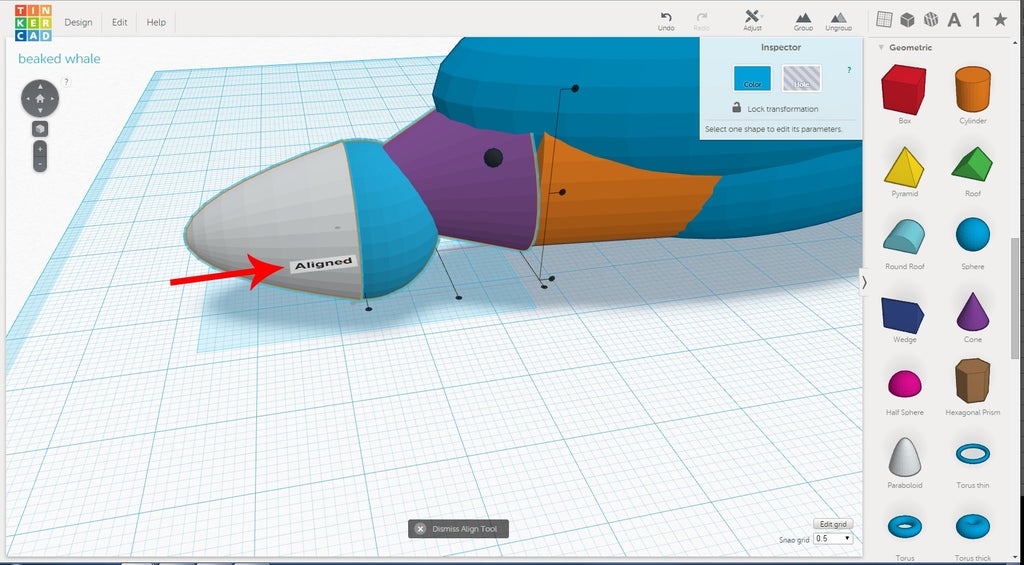Pick the yellow Pyramid shape
The width and height of the screenshot is (1024, 565).
pos(904,167)
